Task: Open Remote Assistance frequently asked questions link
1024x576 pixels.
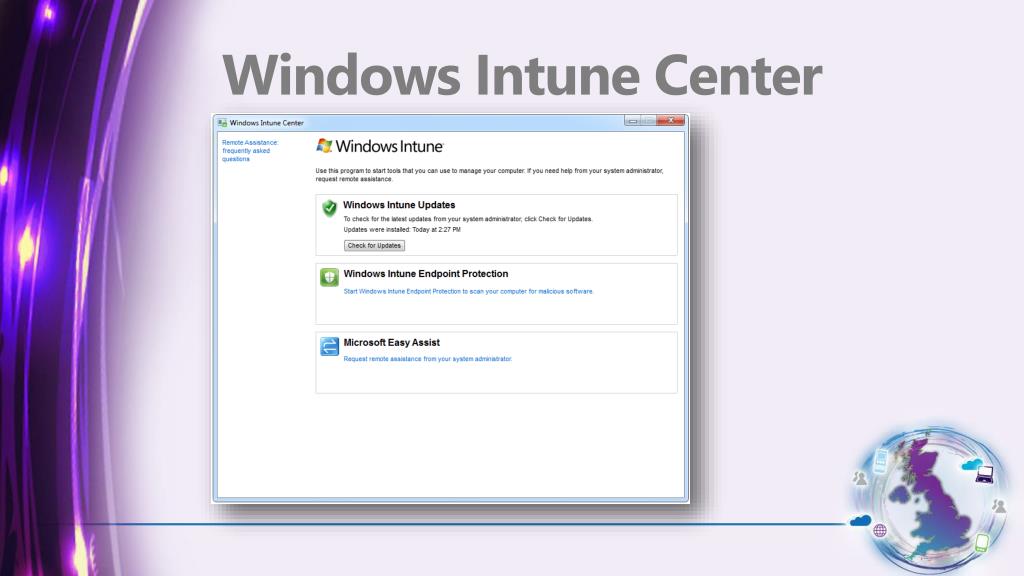Action: (x=249, y=151)
